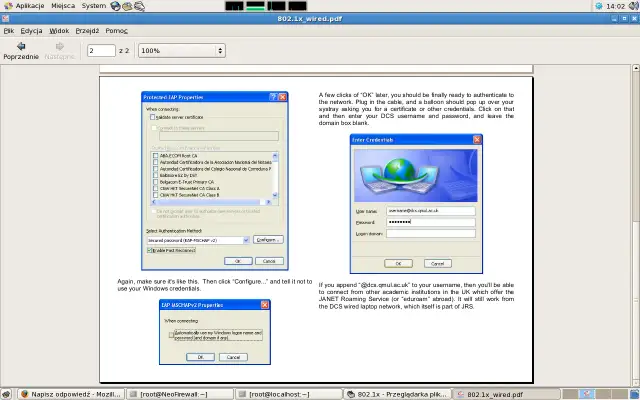Check pictured C&W HKT SecureNet CA Class B checkbox
This screenshot has height=400, width=640.
pos(155,195)
